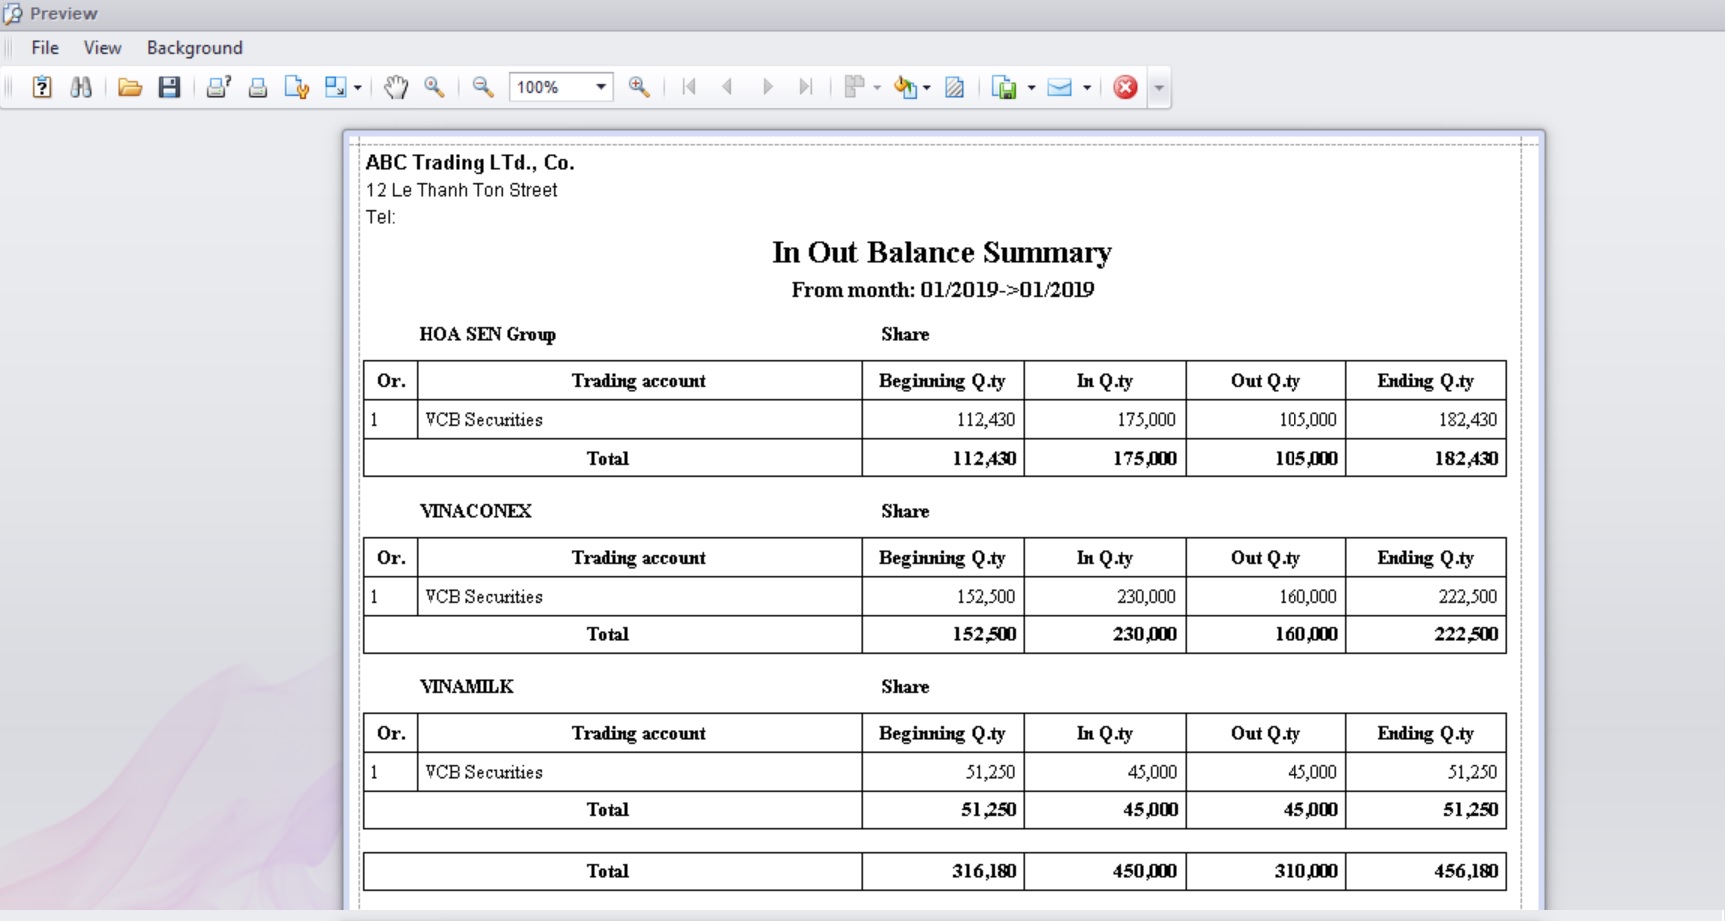The image size is (1727, 921).
Task: Go to the first page
Action: pyautogui.click(x=689, y=87)
